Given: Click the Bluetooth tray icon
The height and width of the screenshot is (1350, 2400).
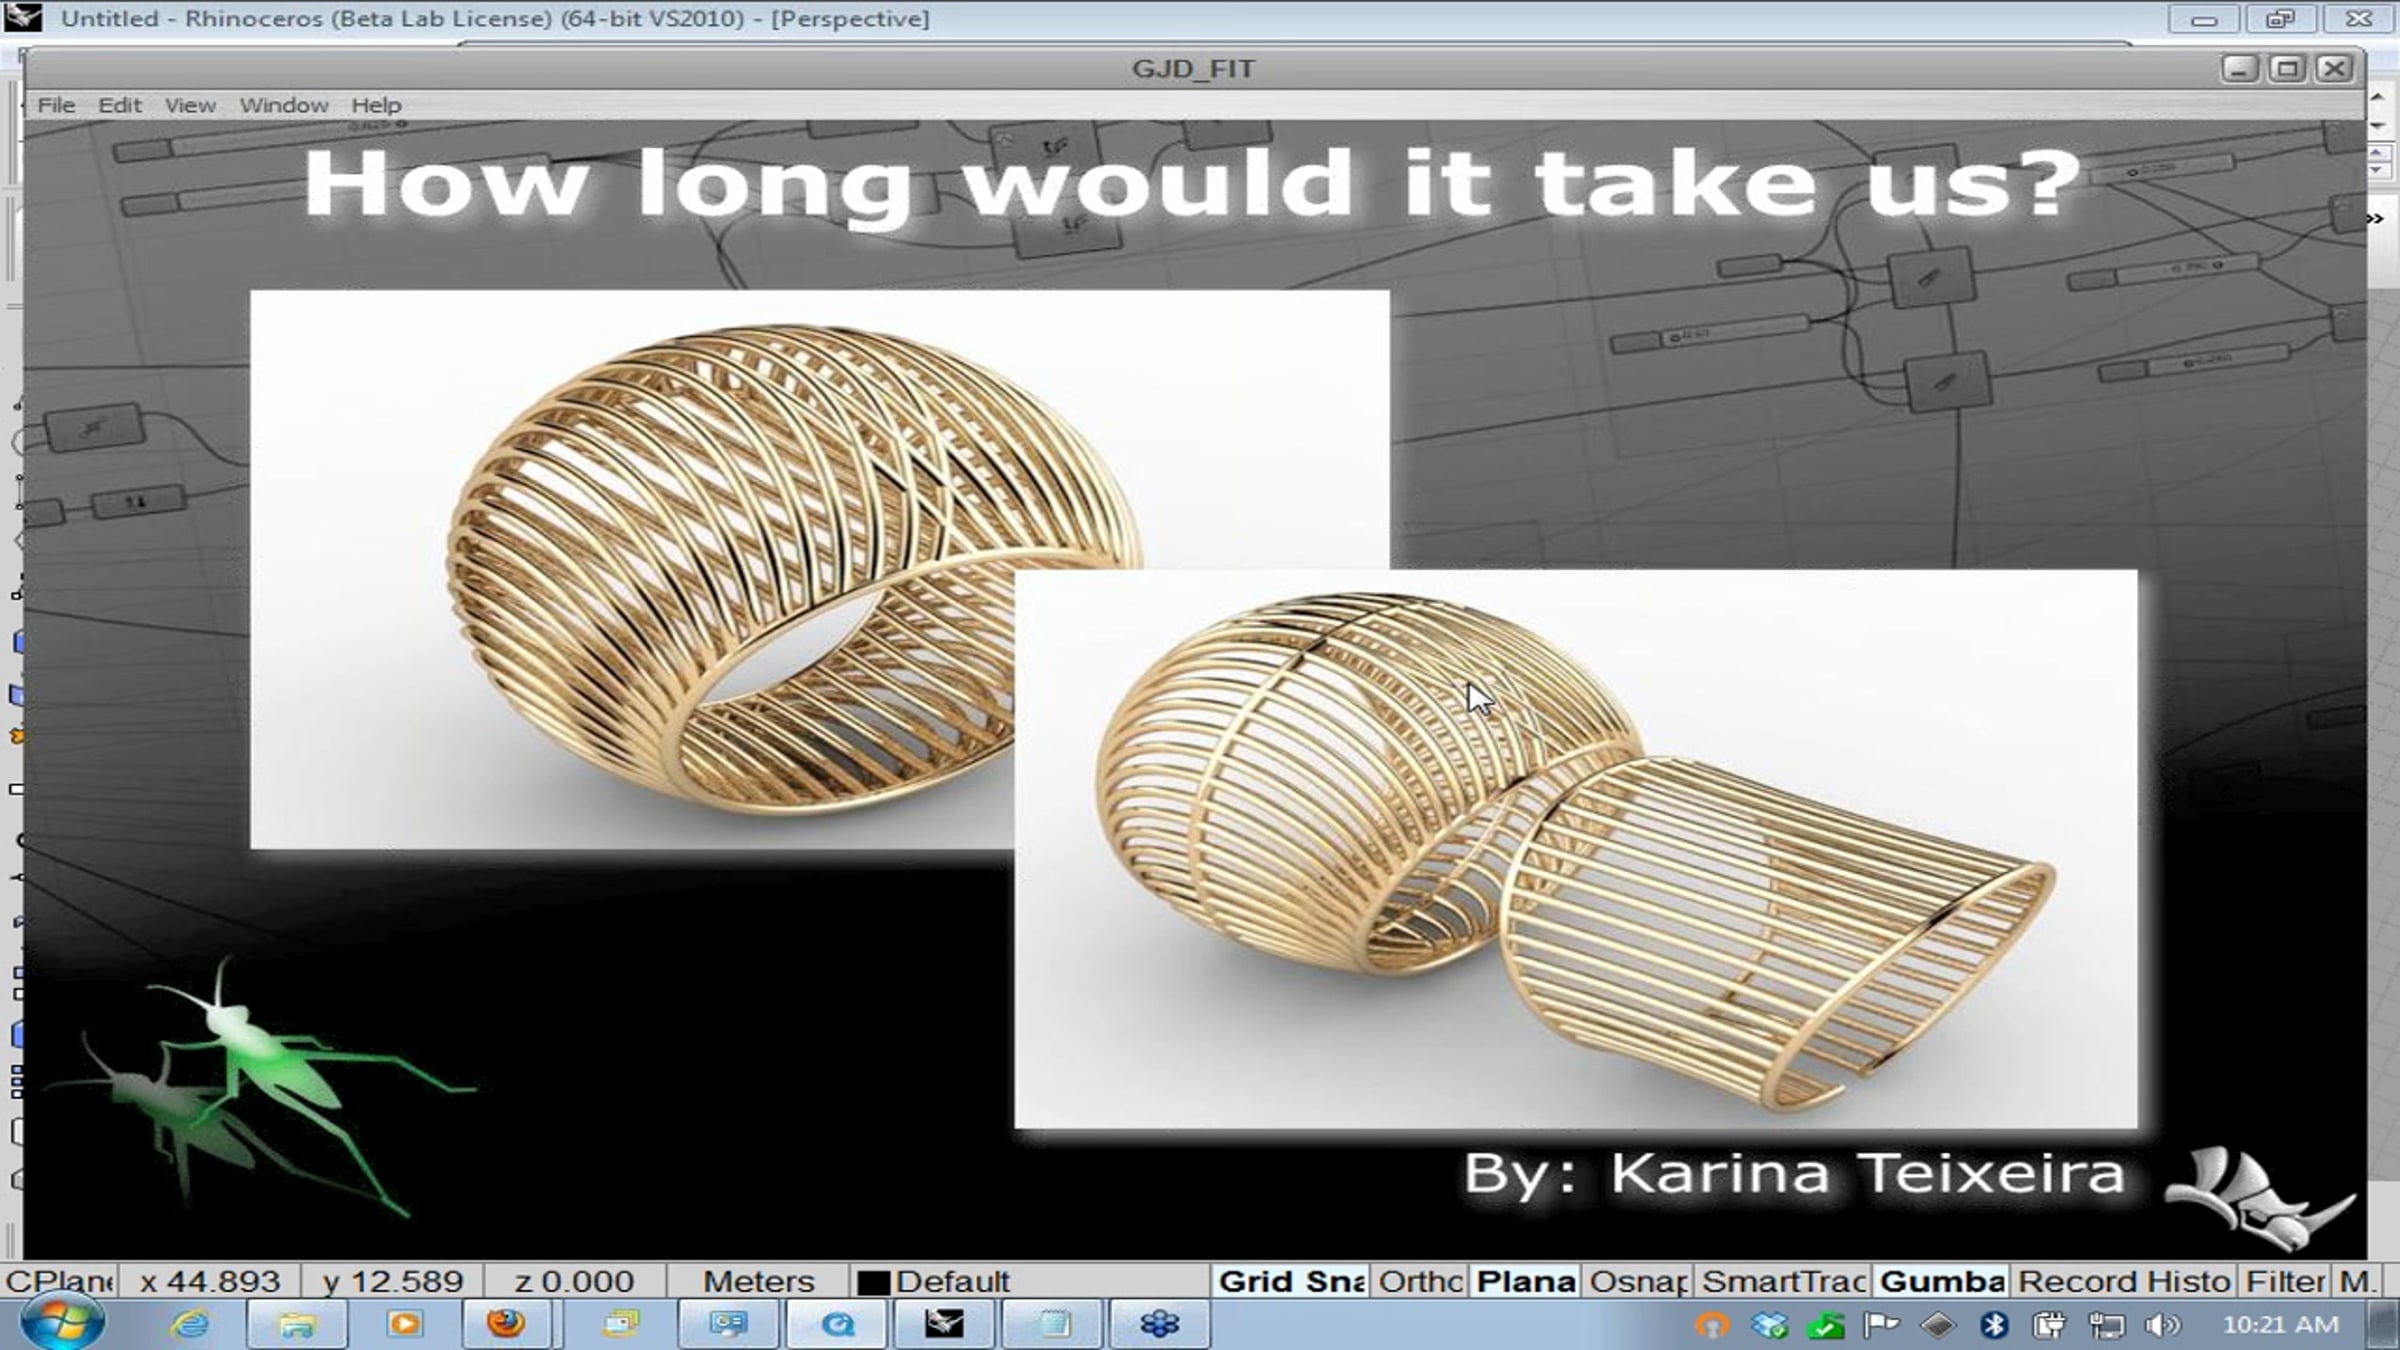Looking at the screenshot, I should click(x=1995, y=1325).
